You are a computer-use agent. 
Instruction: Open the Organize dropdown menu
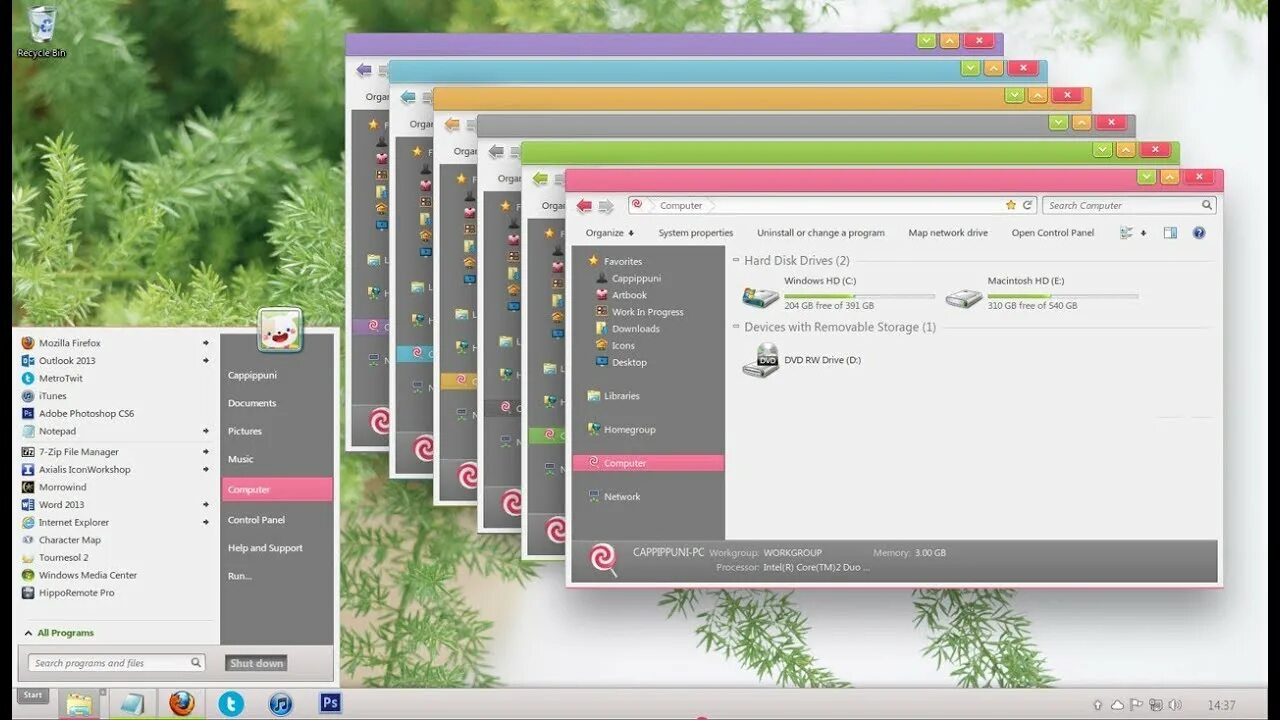tap(610, 233)
